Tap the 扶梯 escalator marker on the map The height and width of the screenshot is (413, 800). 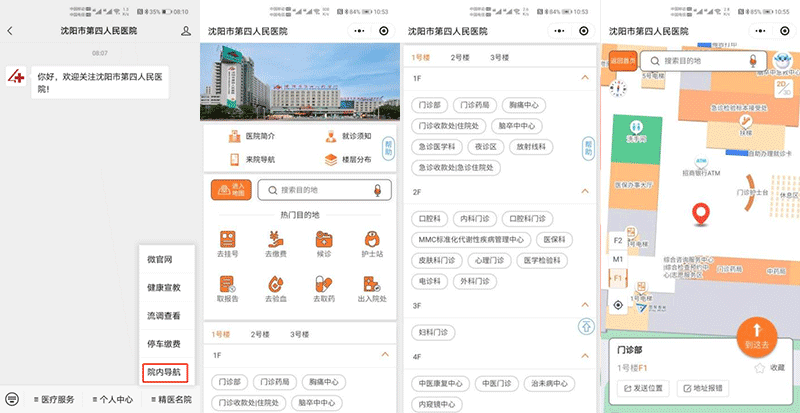pos(746,122)
